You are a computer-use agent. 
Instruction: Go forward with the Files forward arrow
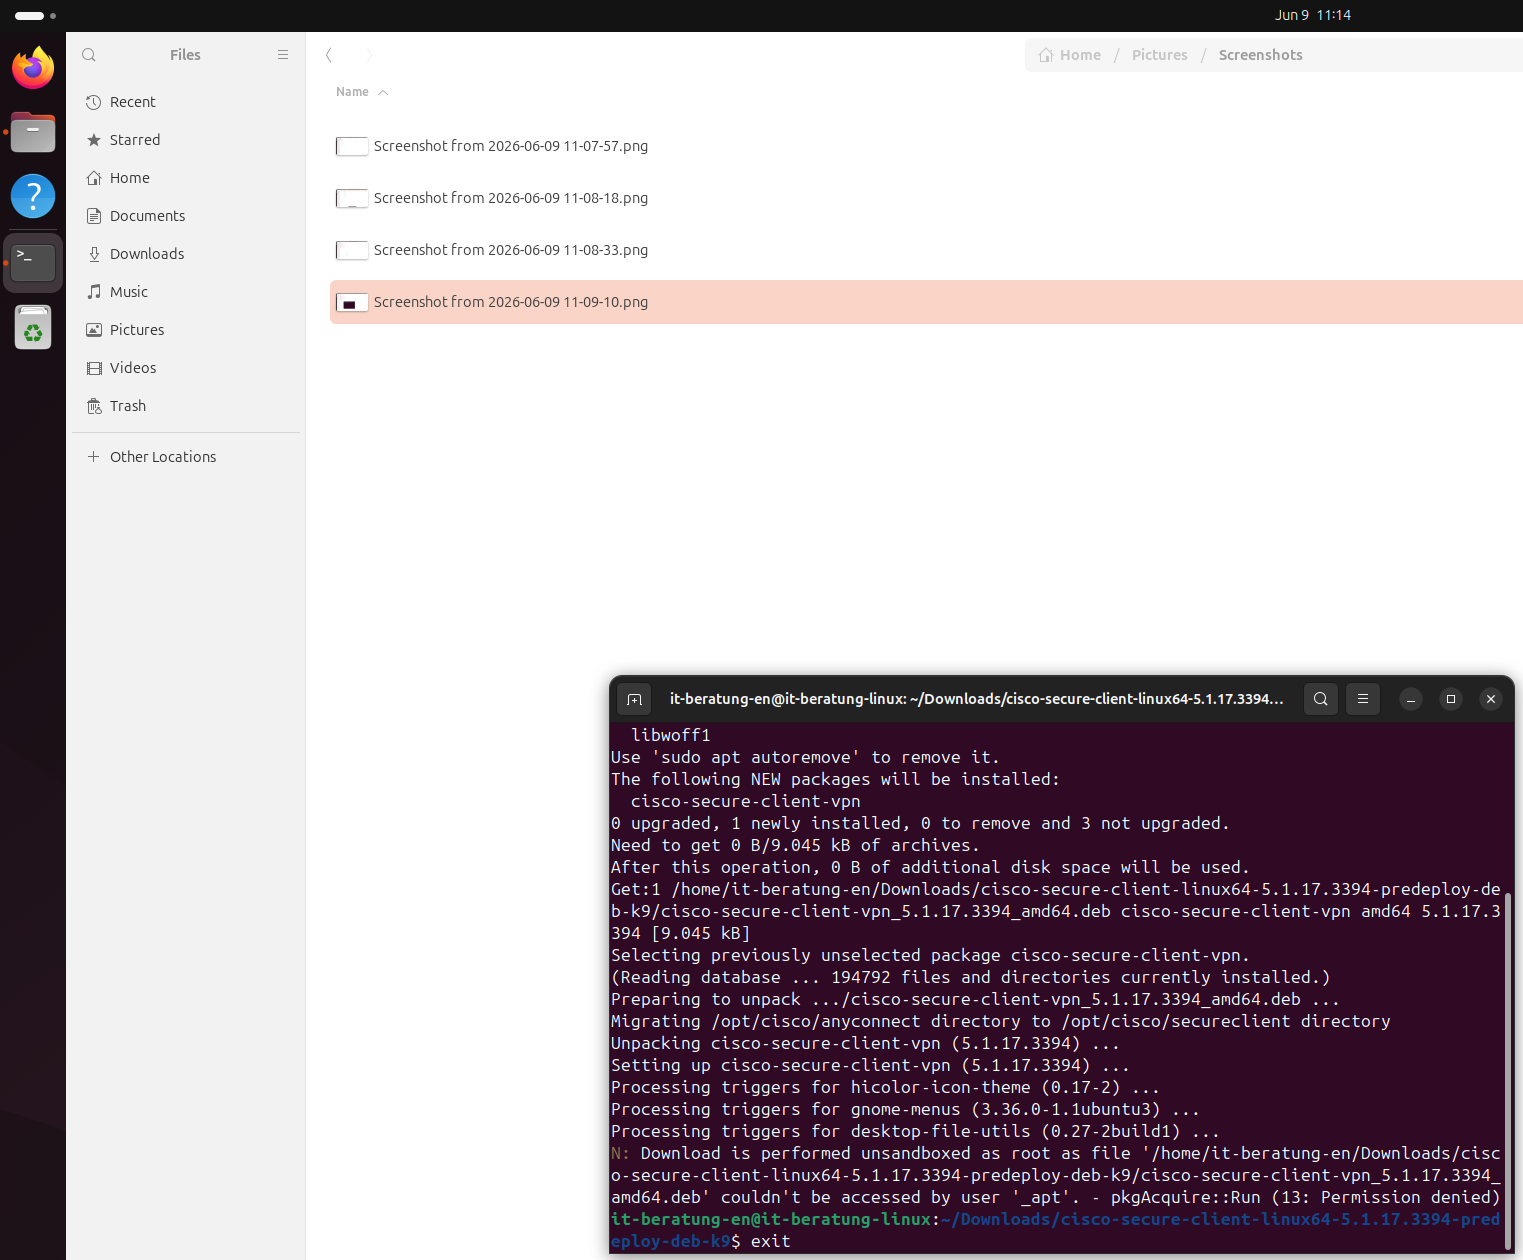(369, 55)
